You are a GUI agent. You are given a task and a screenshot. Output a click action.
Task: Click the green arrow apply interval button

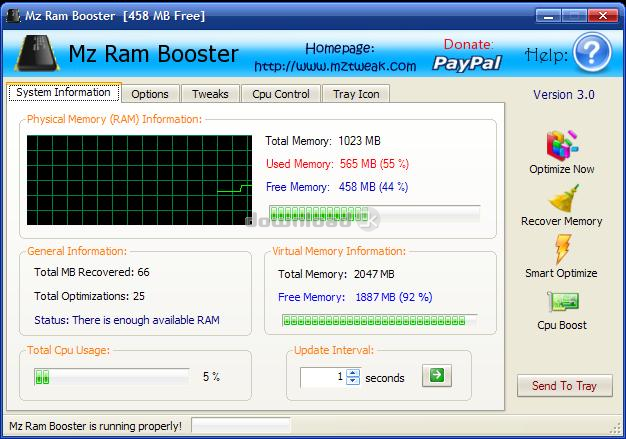click(x=437, y=376)
